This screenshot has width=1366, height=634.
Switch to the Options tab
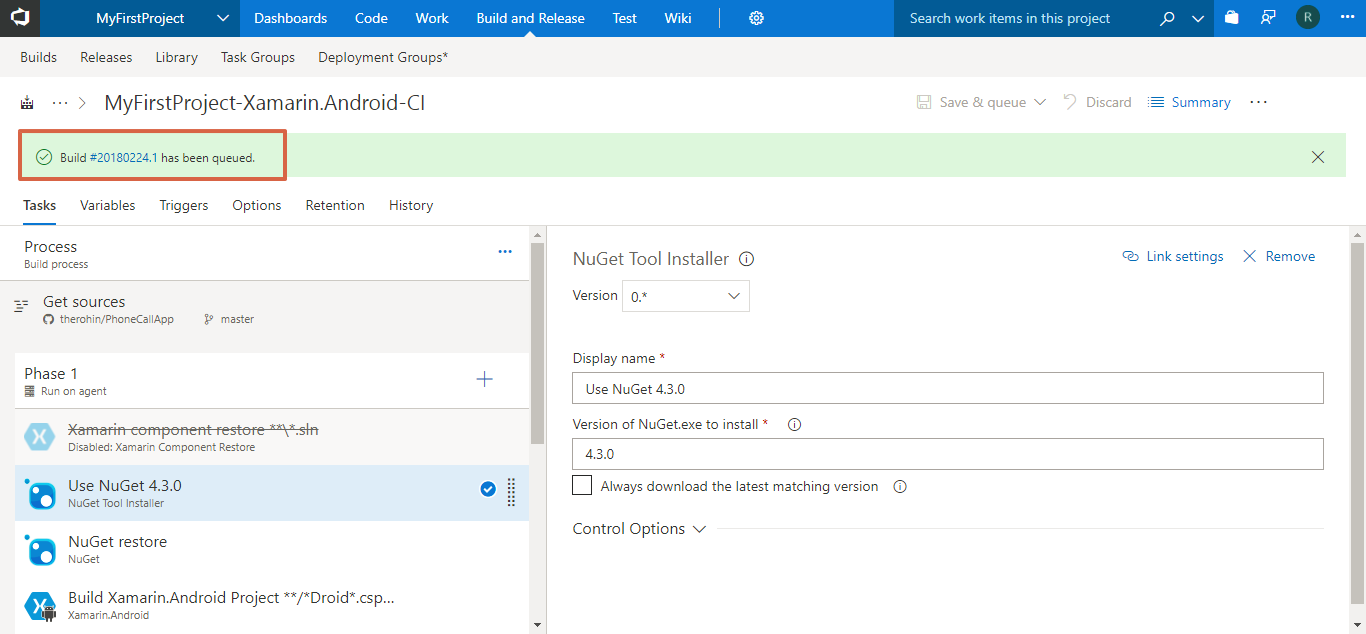click(257, 205)
